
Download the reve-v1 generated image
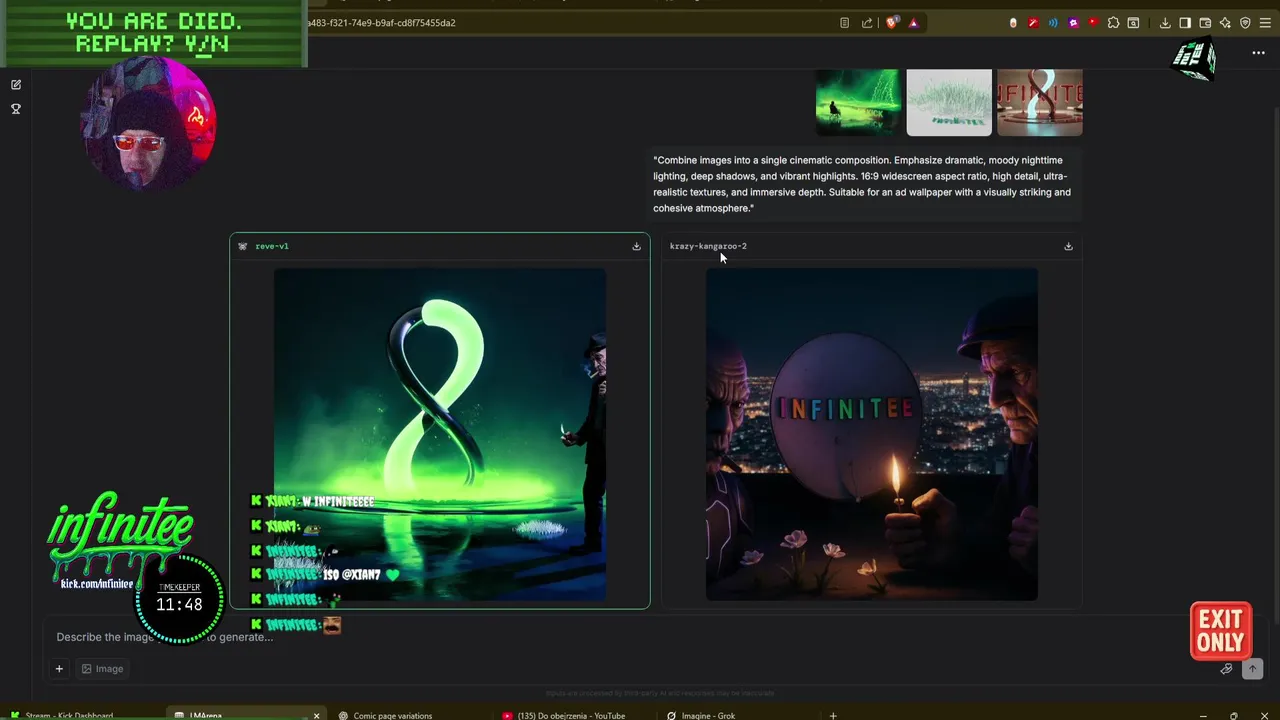(x=636, y=246)
